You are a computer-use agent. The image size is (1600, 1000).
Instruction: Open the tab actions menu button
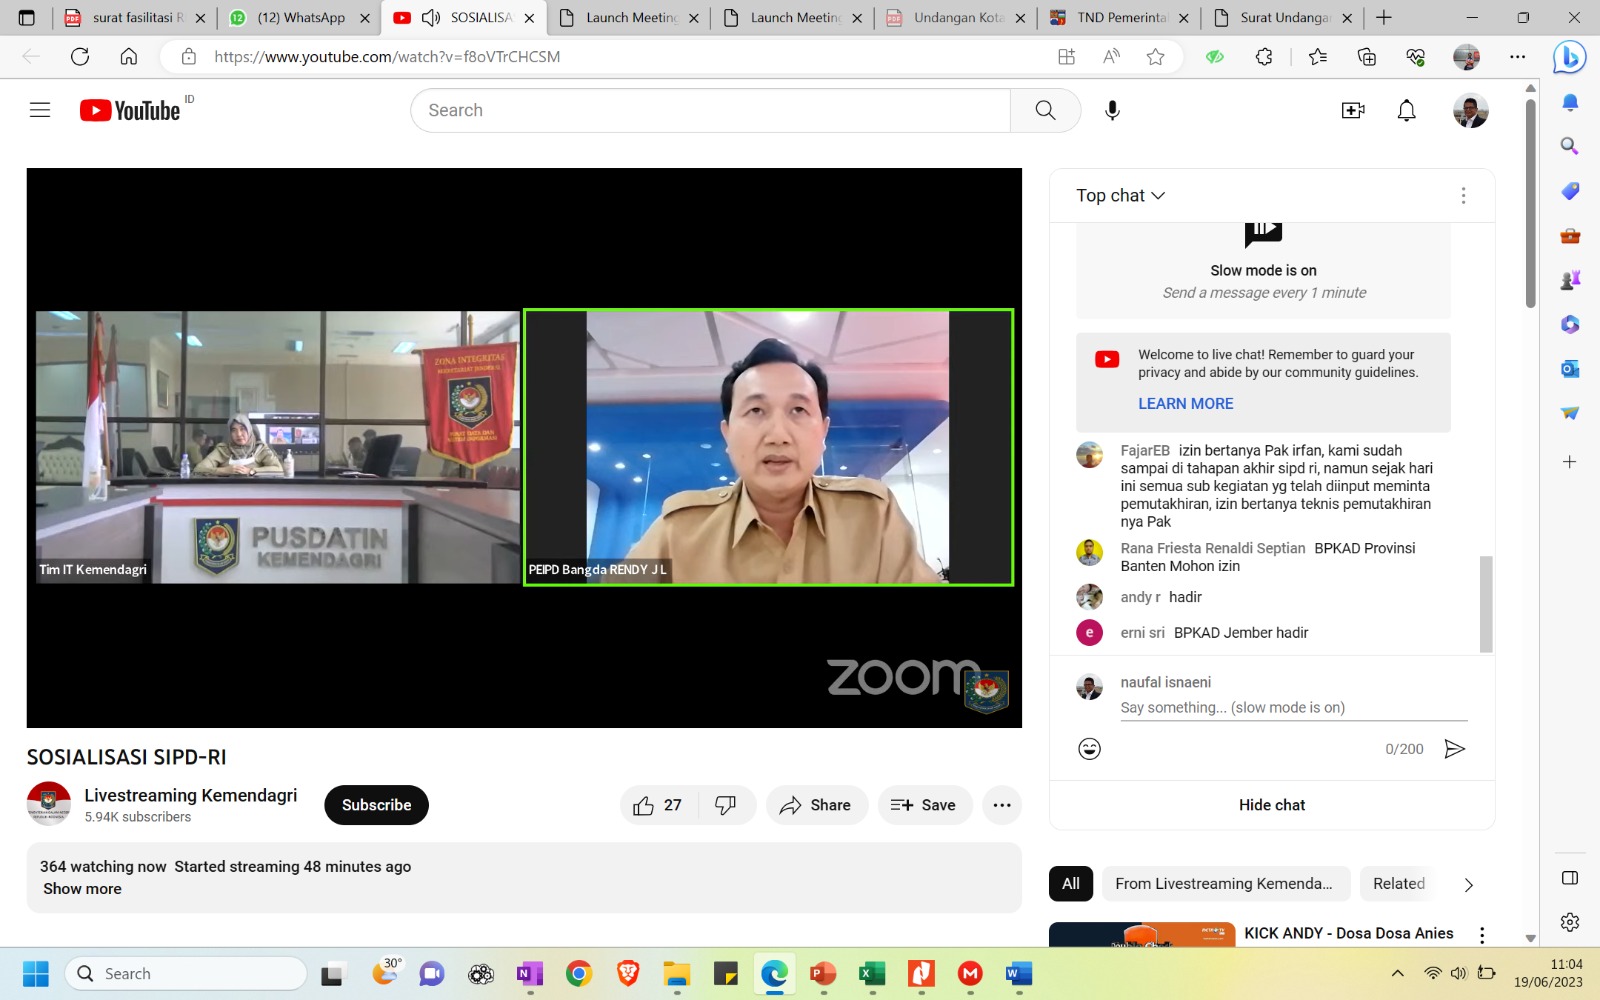pyautogui.click(x=27, y=18)
